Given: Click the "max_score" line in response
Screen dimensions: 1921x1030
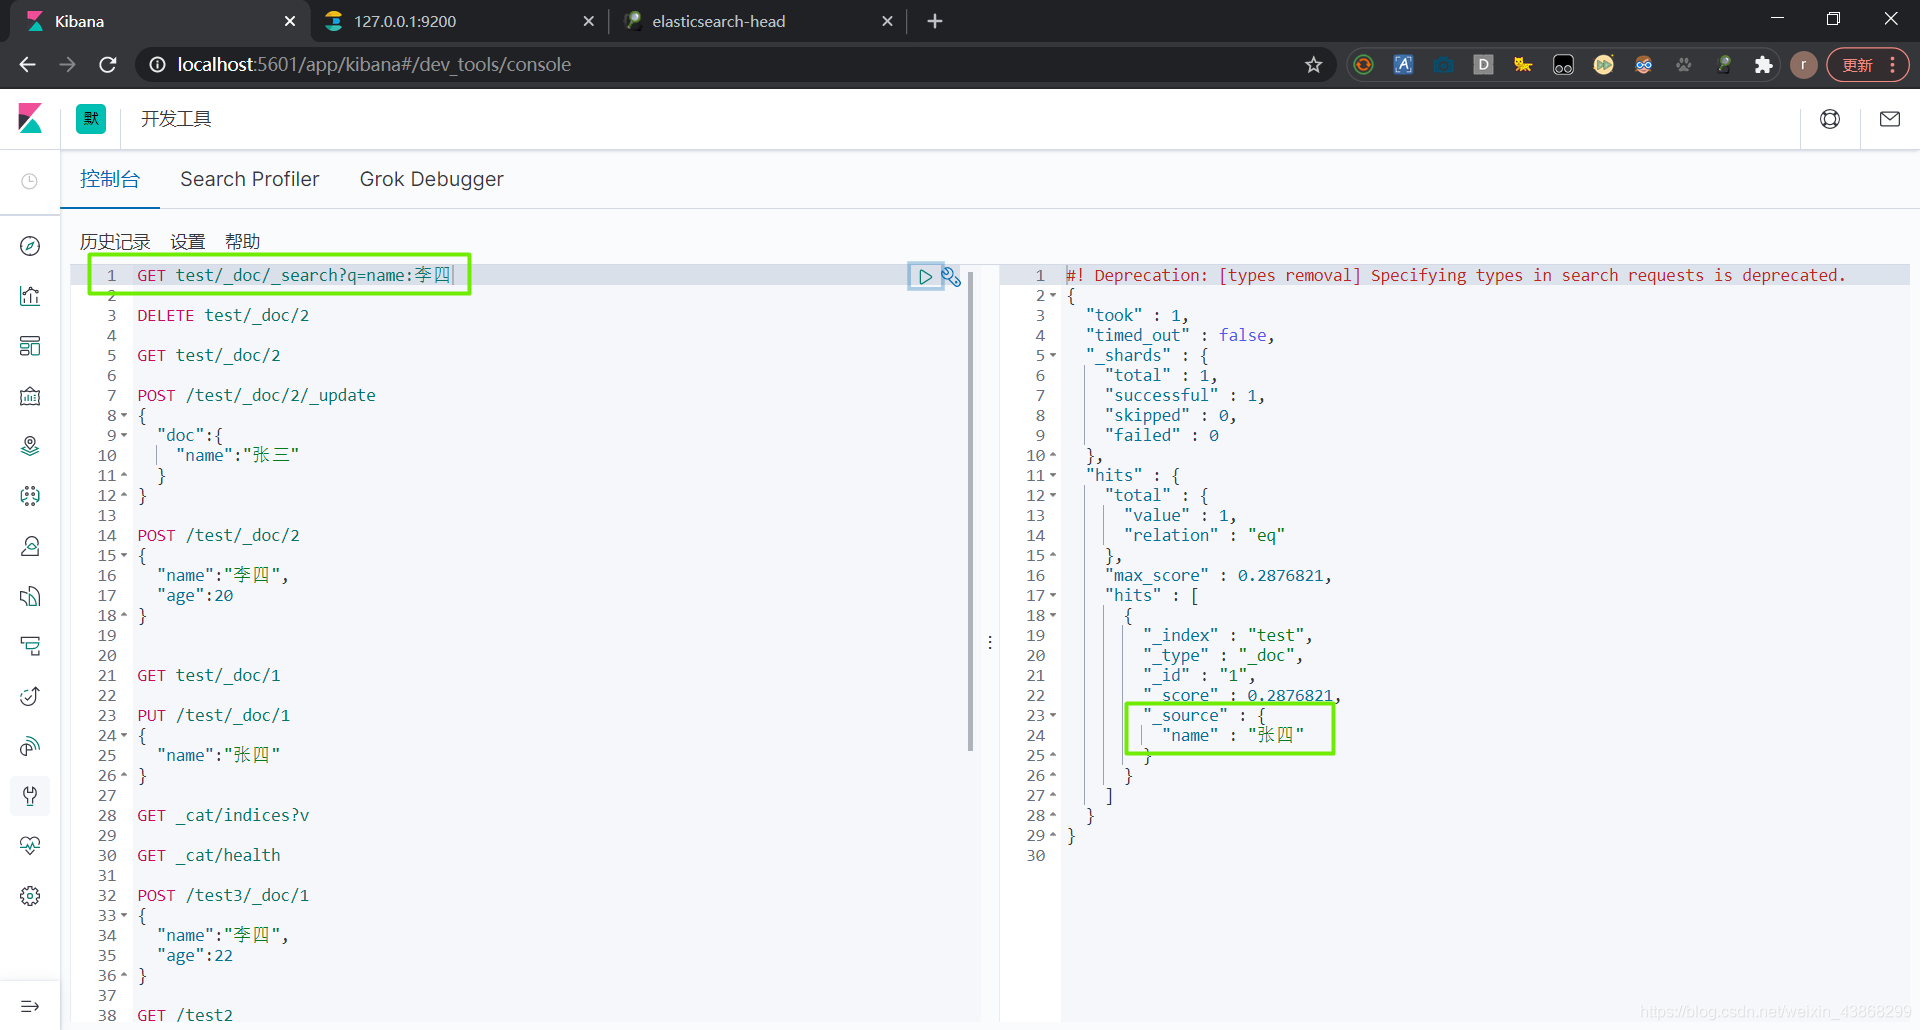Looking at the screenshot, I should click(x=1218, y=576).
